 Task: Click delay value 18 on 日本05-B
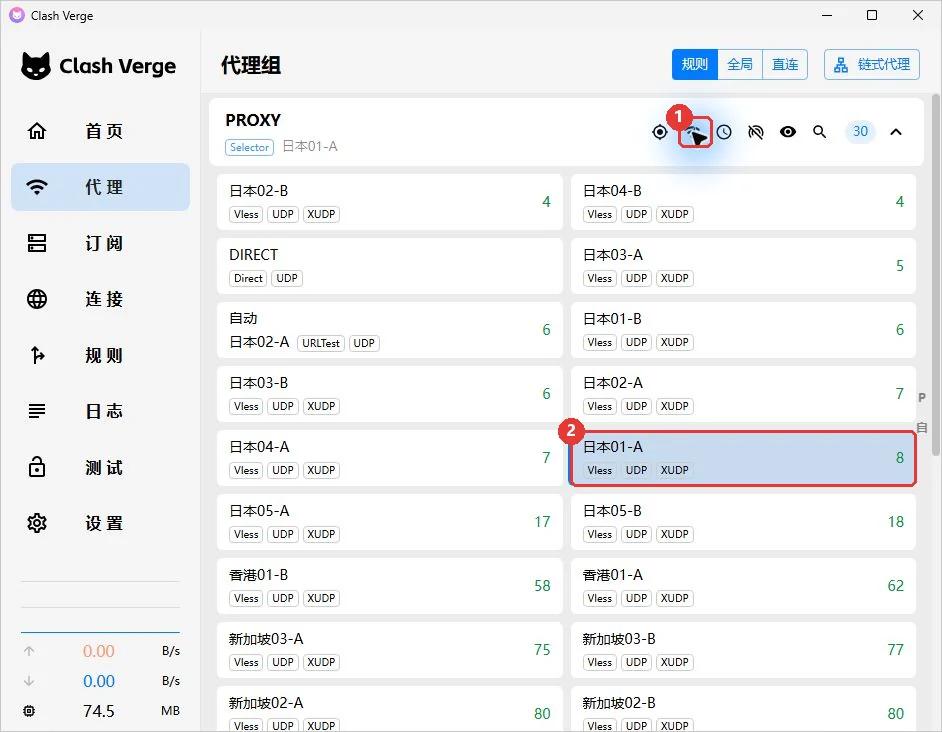(895, 522)
